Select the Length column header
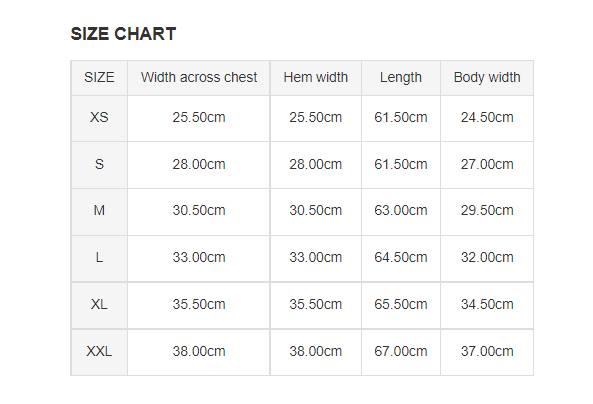The image size is (593, 404). point(401,78)
